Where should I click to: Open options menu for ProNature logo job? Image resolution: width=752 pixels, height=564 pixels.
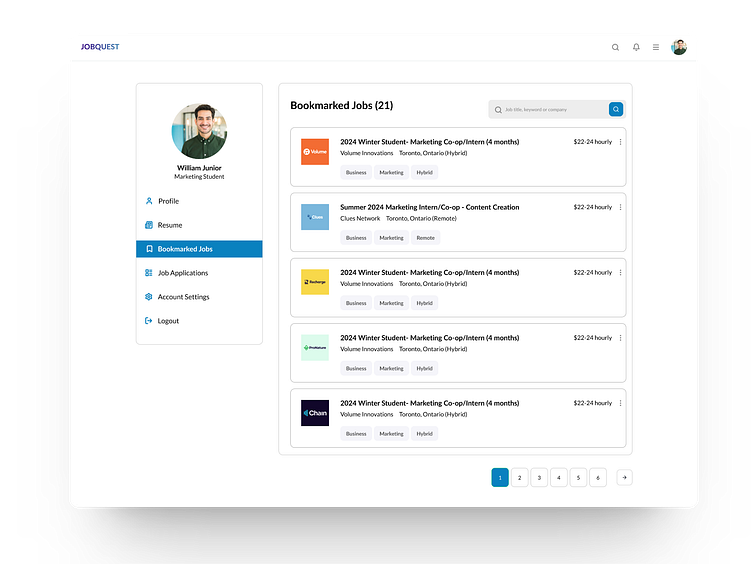coord(620,338)
